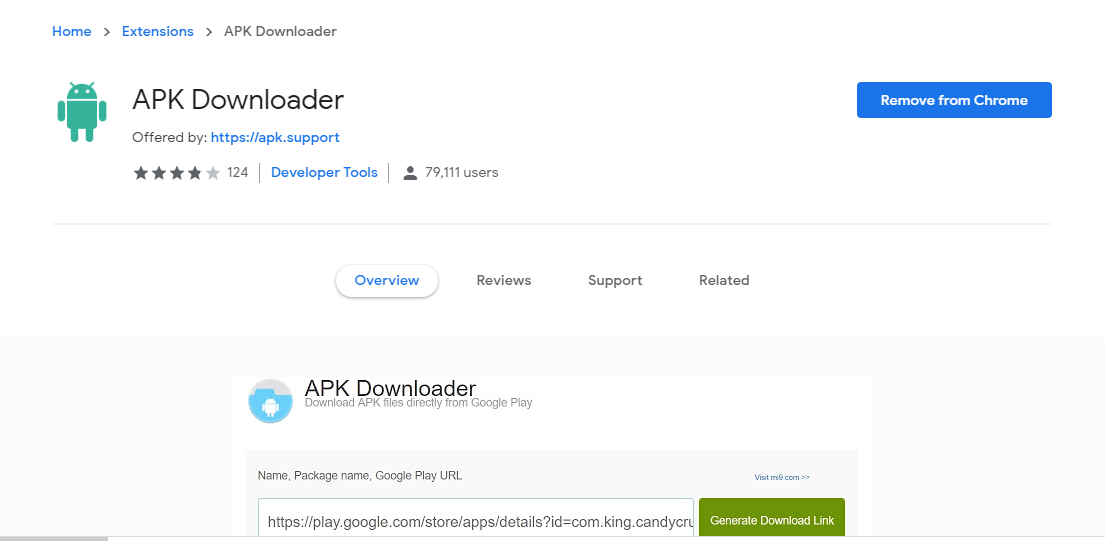This screenshot has height=541, width=1105.
Task: Click the blue folder Android icon in preview
Action: [x=270, y=401]
